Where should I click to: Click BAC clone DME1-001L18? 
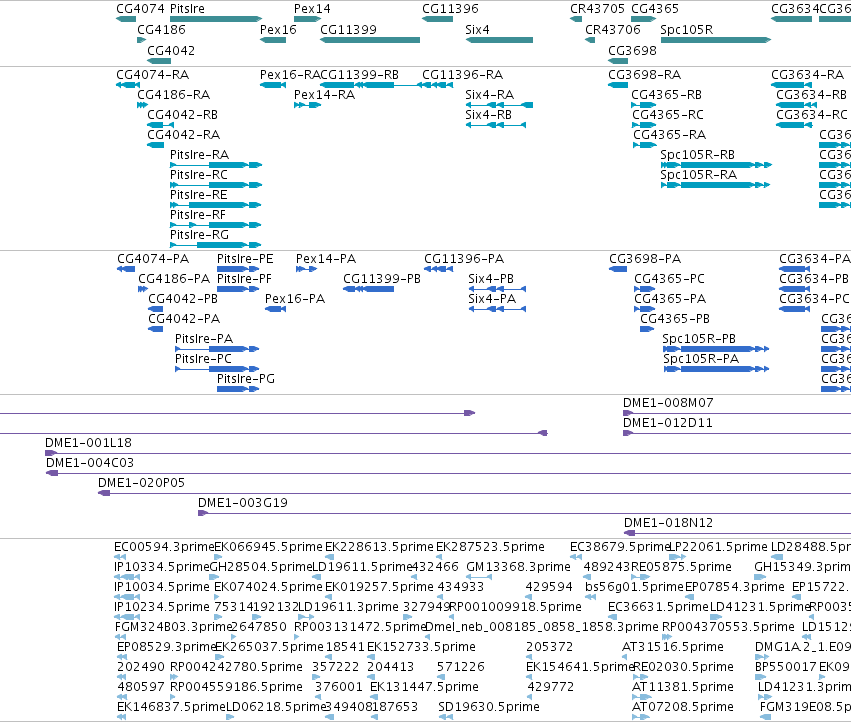[x=88, y=443]
